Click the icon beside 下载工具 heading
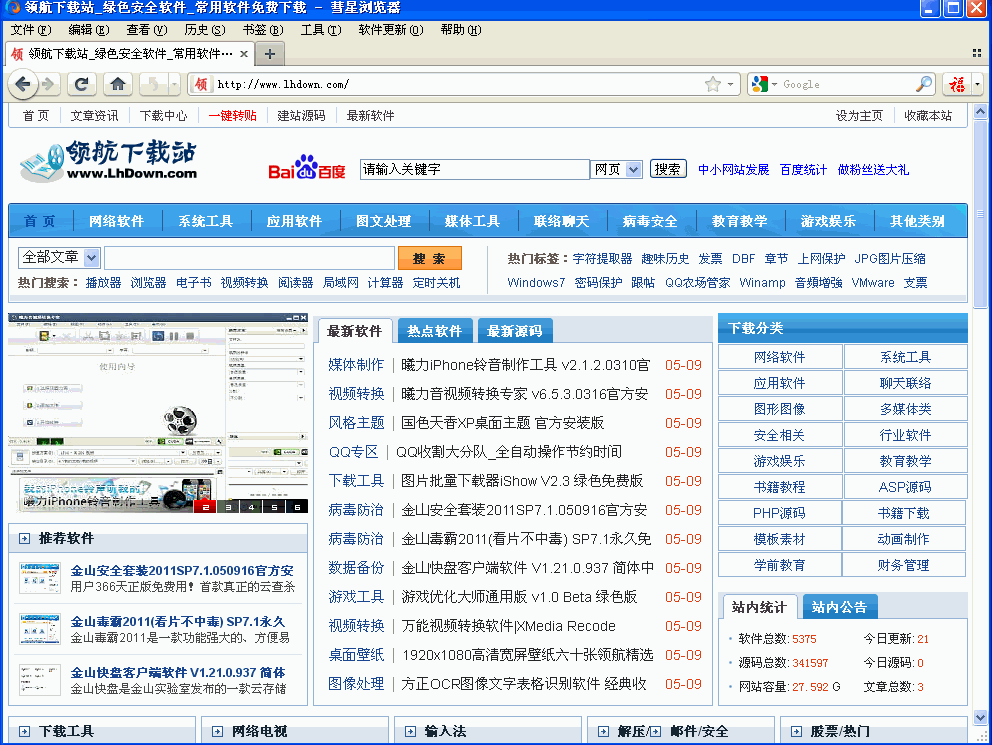This screenshot has width=992, height=745. point(24,731)
